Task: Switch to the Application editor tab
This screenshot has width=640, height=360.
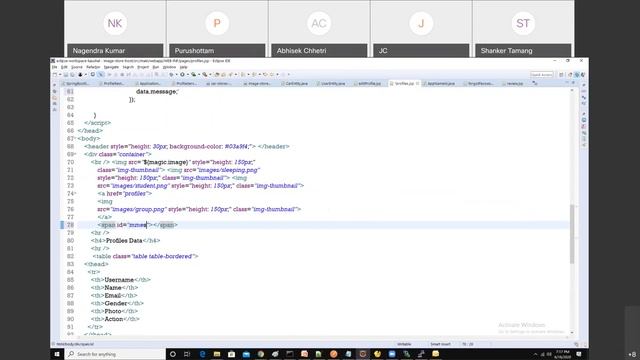Action: click(150, 83)
